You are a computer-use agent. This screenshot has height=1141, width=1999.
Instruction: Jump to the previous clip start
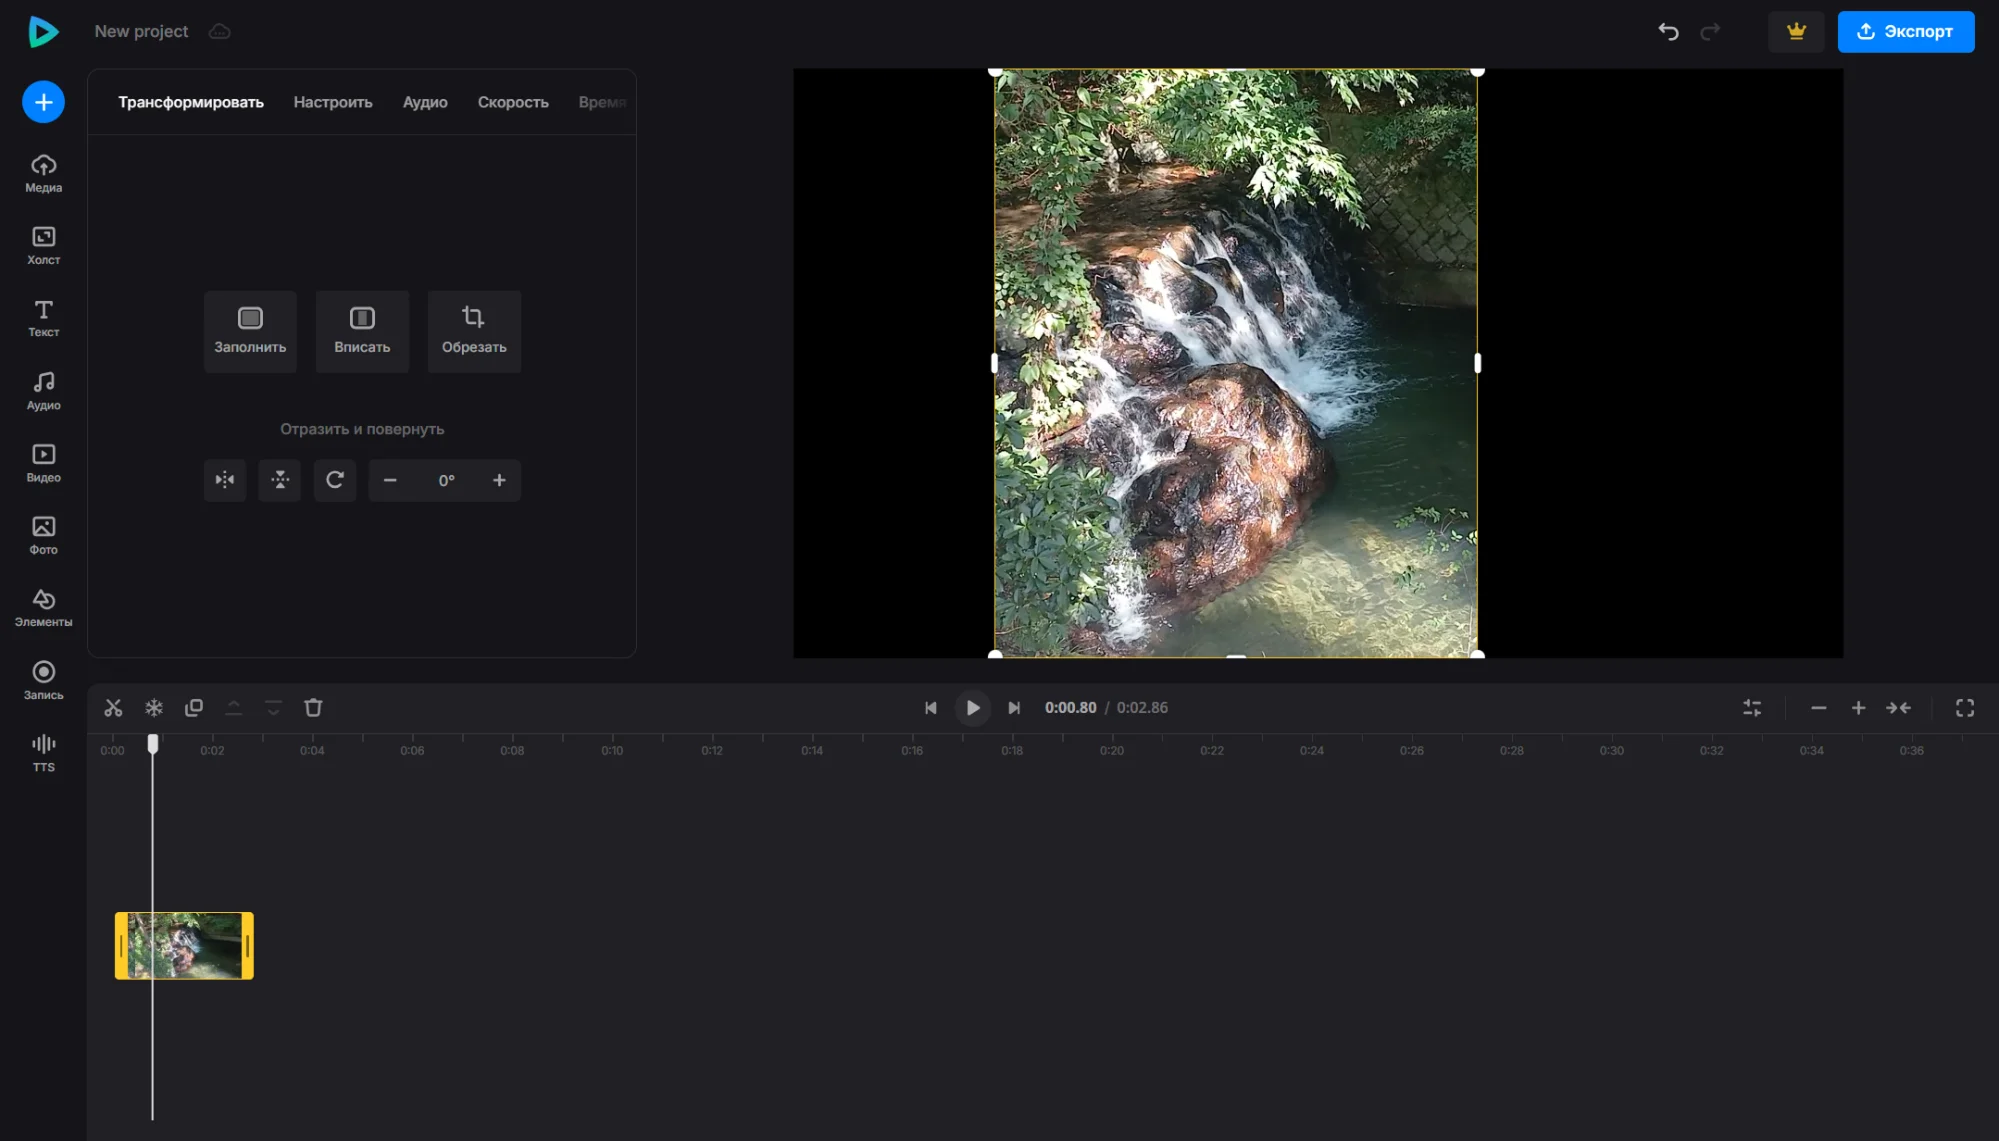[x=931, y=708]
